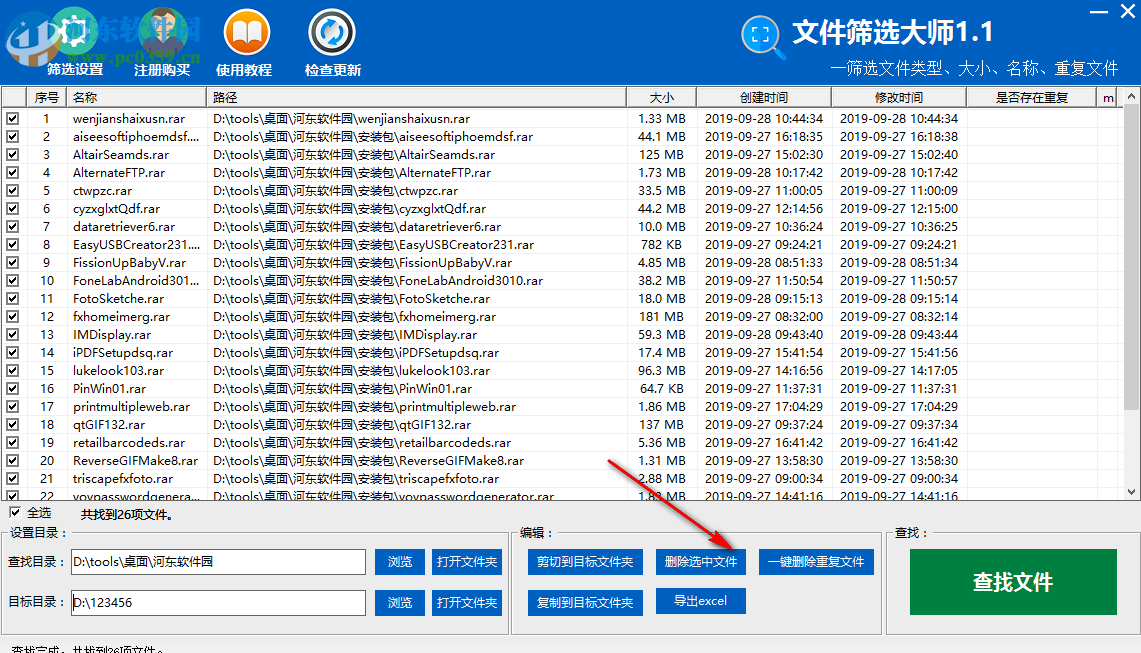Sort by the 修改时间 column header
This screenshot has width=1141, height=653.
point(899,97)
